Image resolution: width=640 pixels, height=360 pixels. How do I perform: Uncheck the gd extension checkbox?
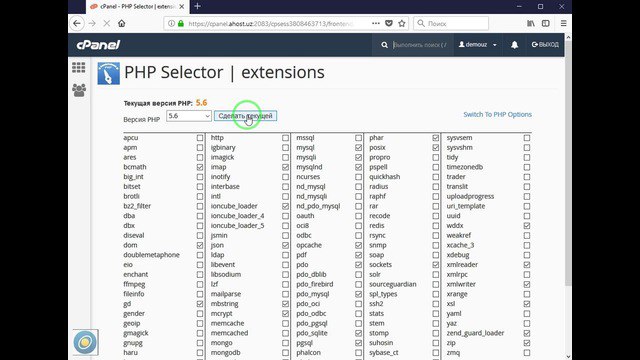(x=200, y=304)
